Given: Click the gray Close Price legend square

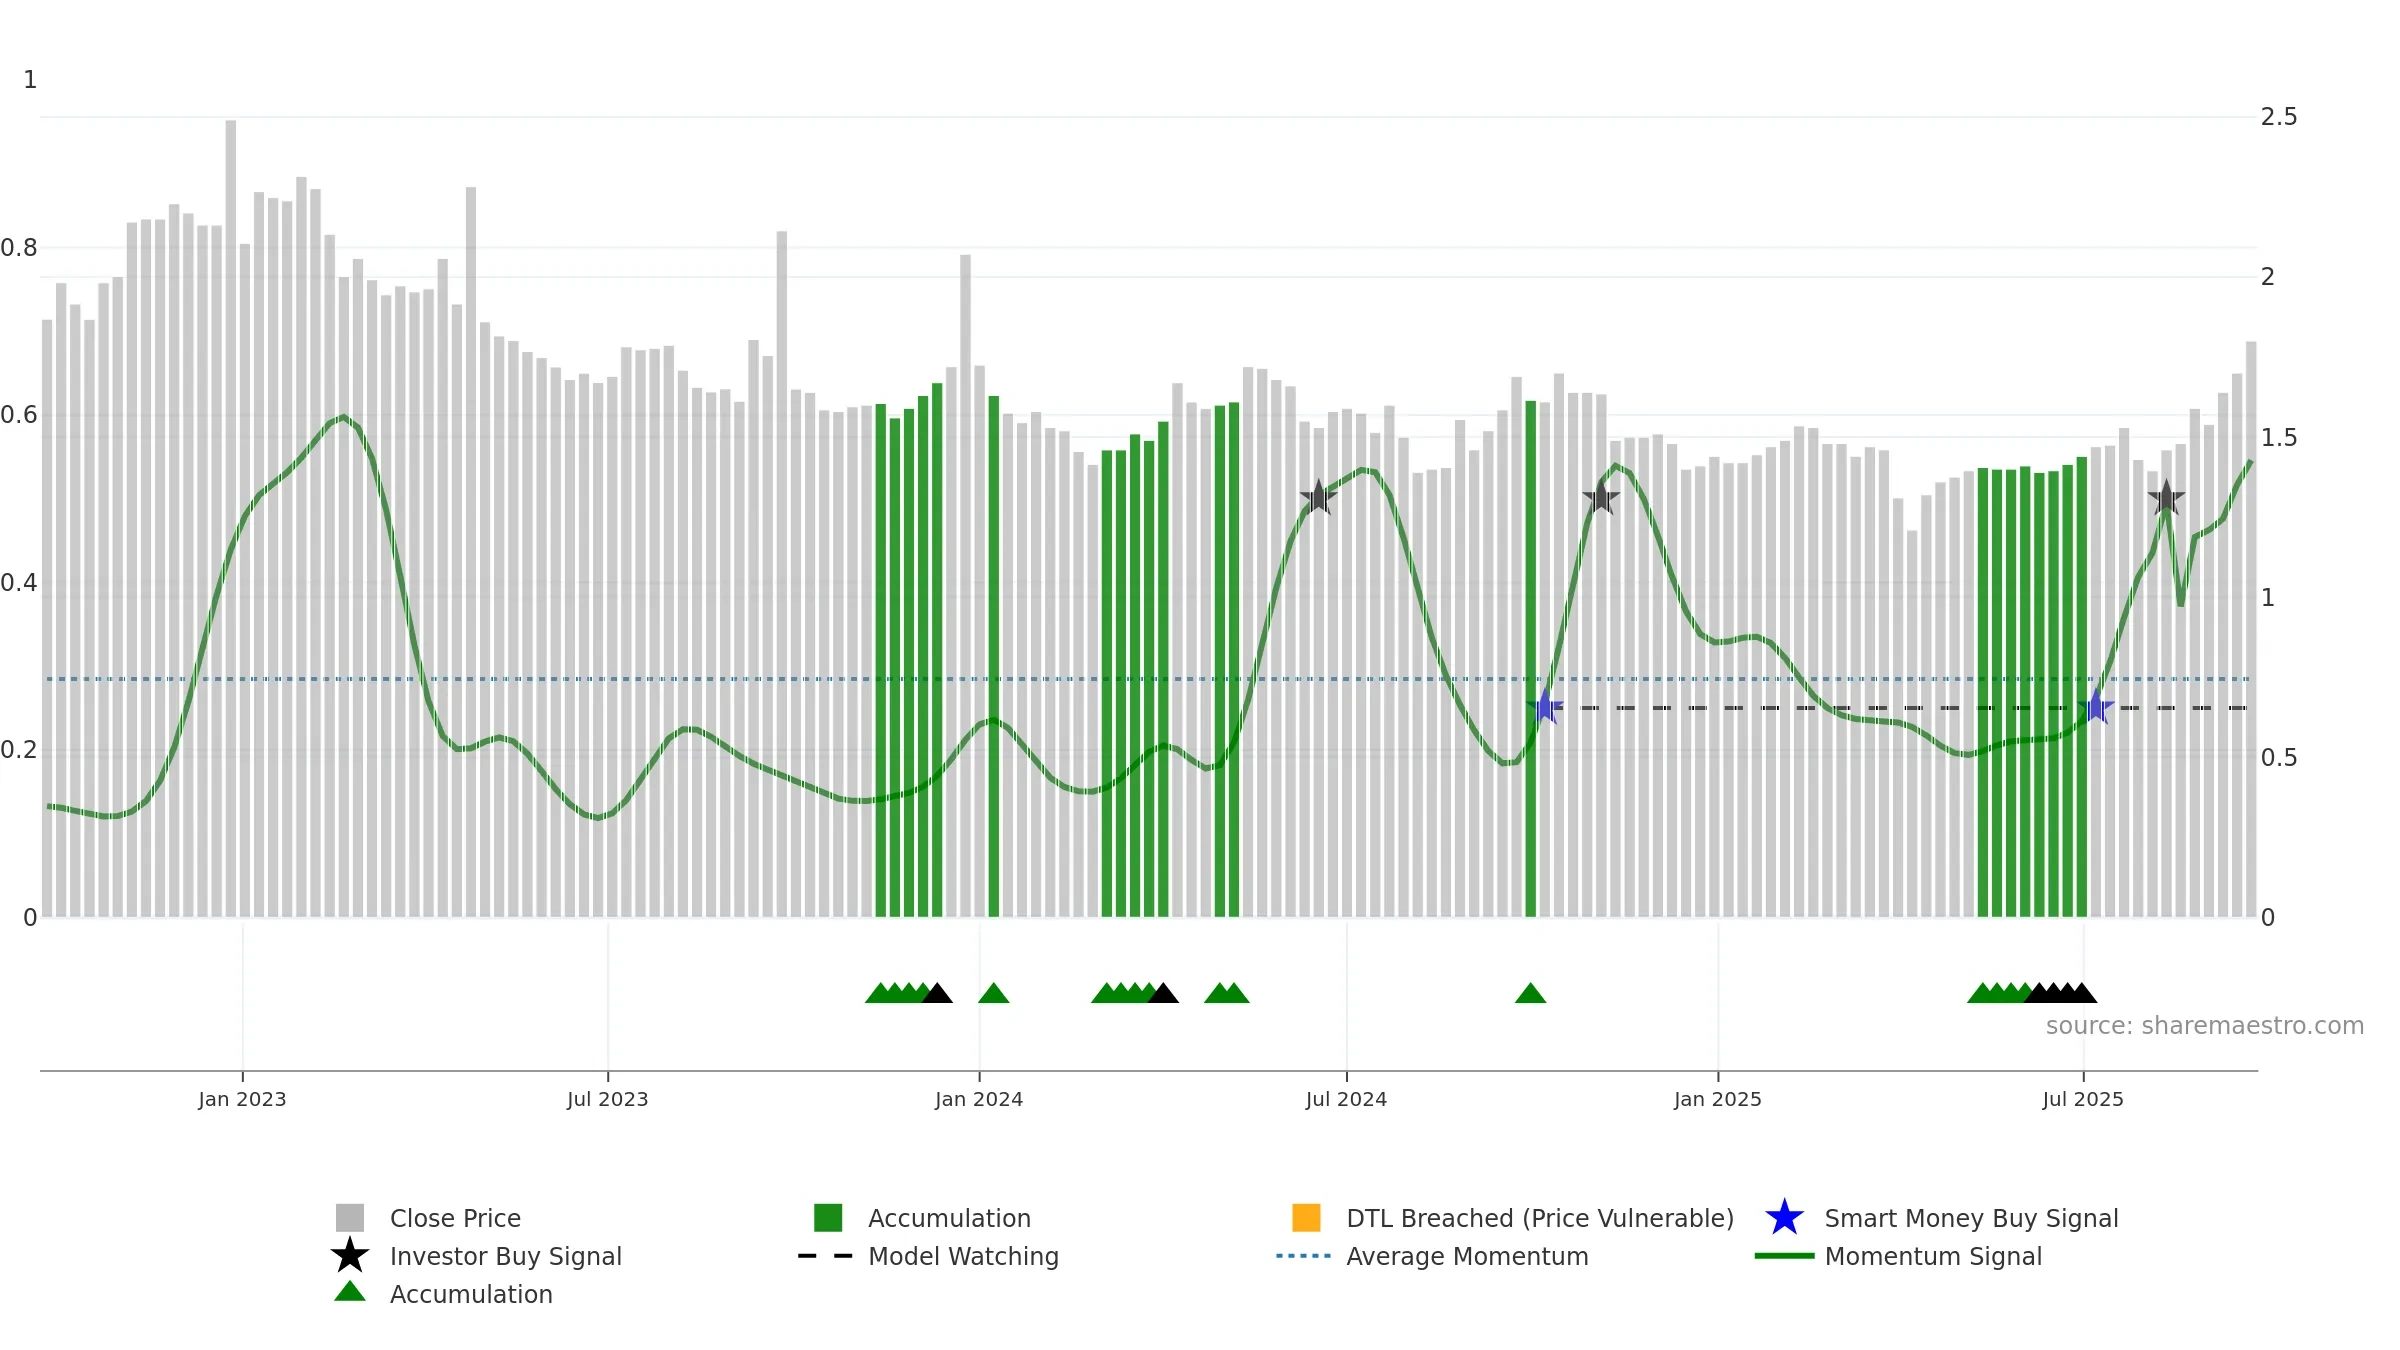Looking at the screenshot, I should (x=349, y=1218).
